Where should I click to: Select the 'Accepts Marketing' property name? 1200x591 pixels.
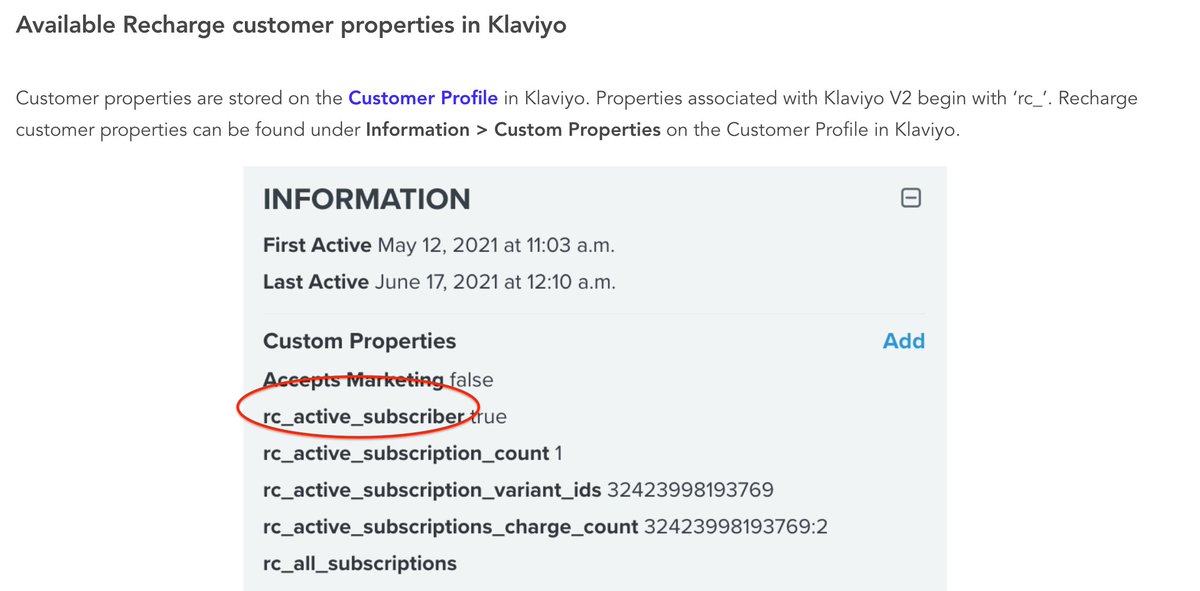tap(353, 380)
